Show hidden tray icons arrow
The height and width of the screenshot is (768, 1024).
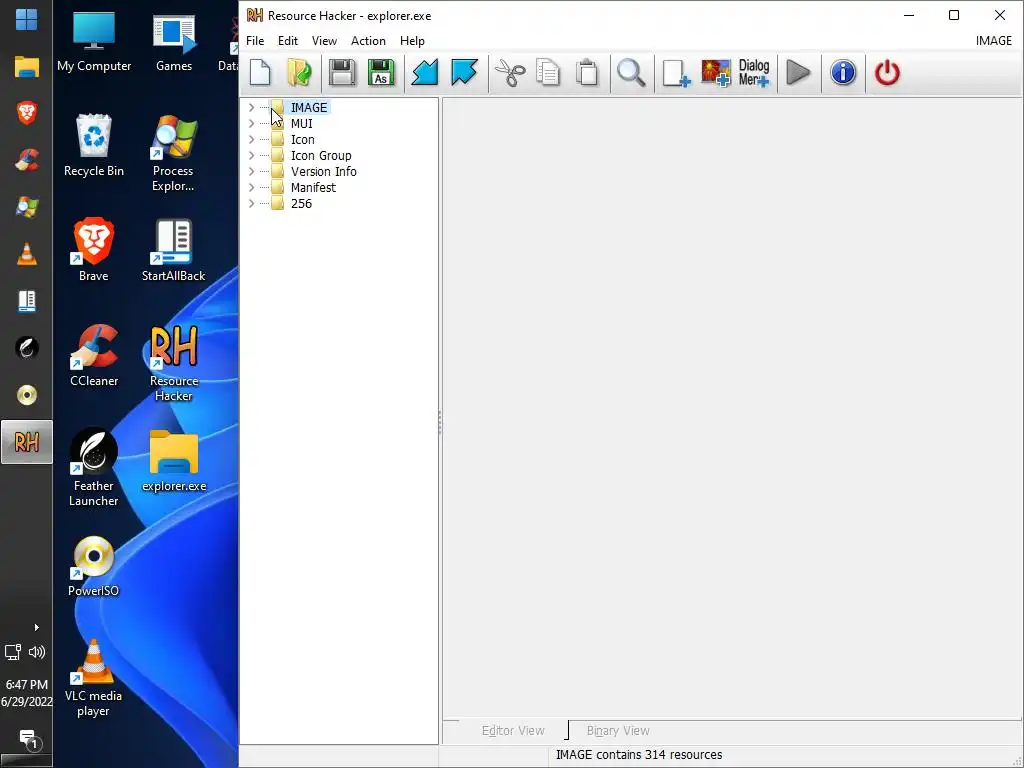pyautogui.click(x=37, y=628)
